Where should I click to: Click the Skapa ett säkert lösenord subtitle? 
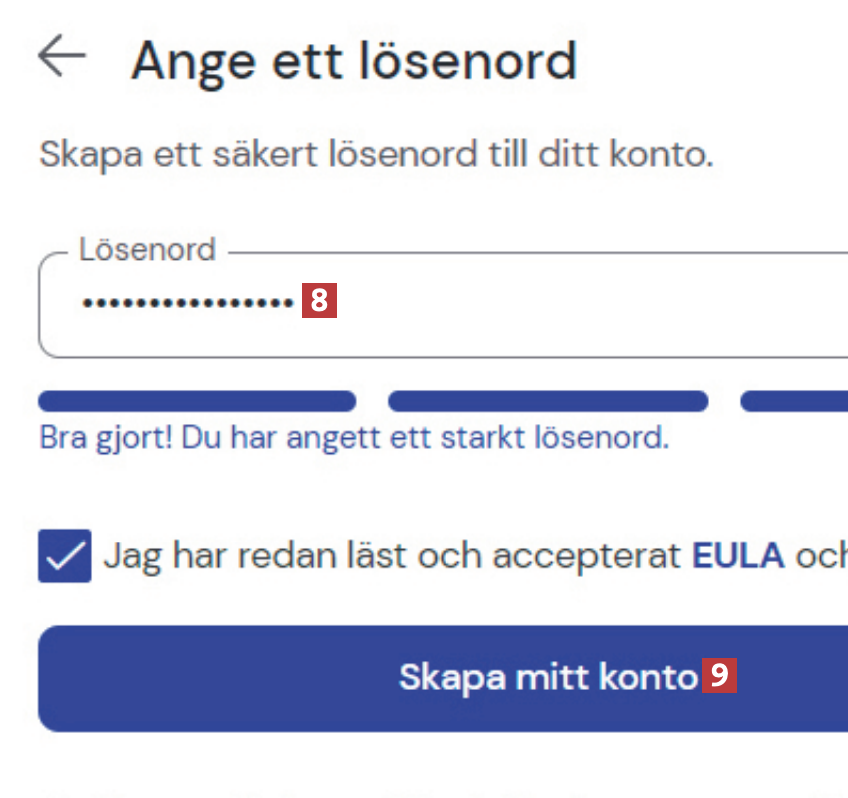click(x=376, y=155)
